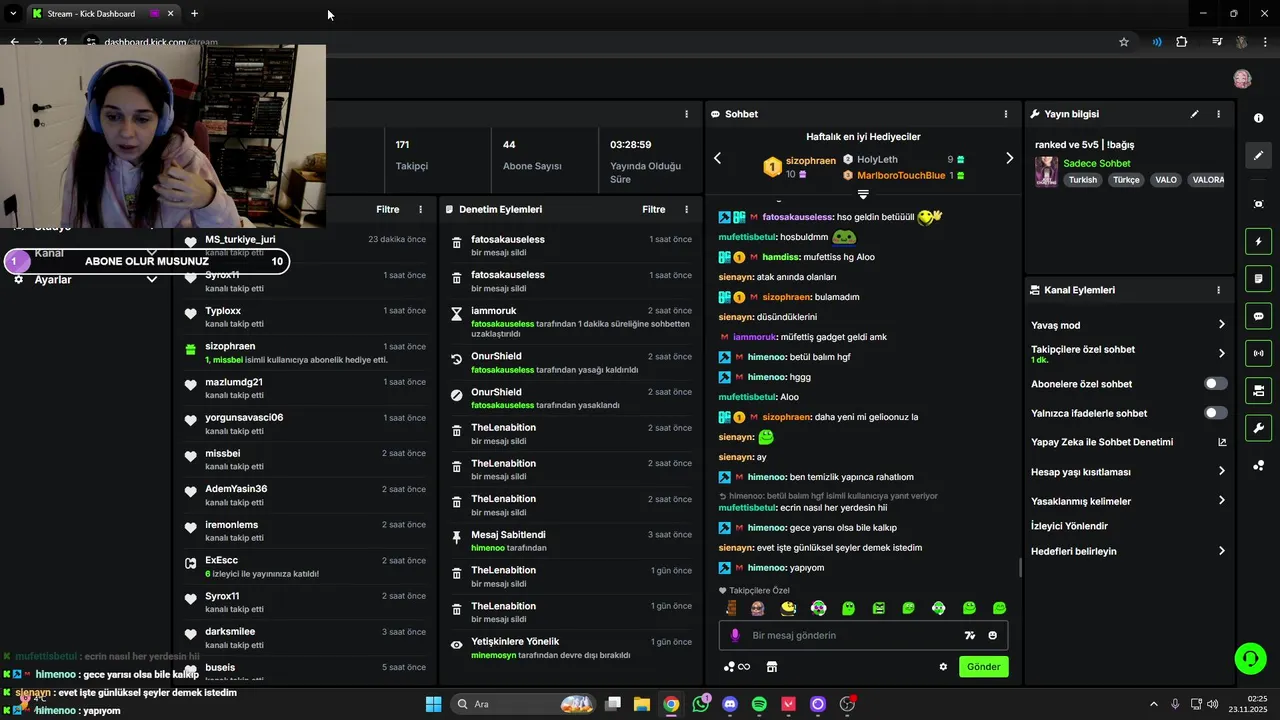Toggle Abonelere özel sohbet switch

tap(1215, 384)
